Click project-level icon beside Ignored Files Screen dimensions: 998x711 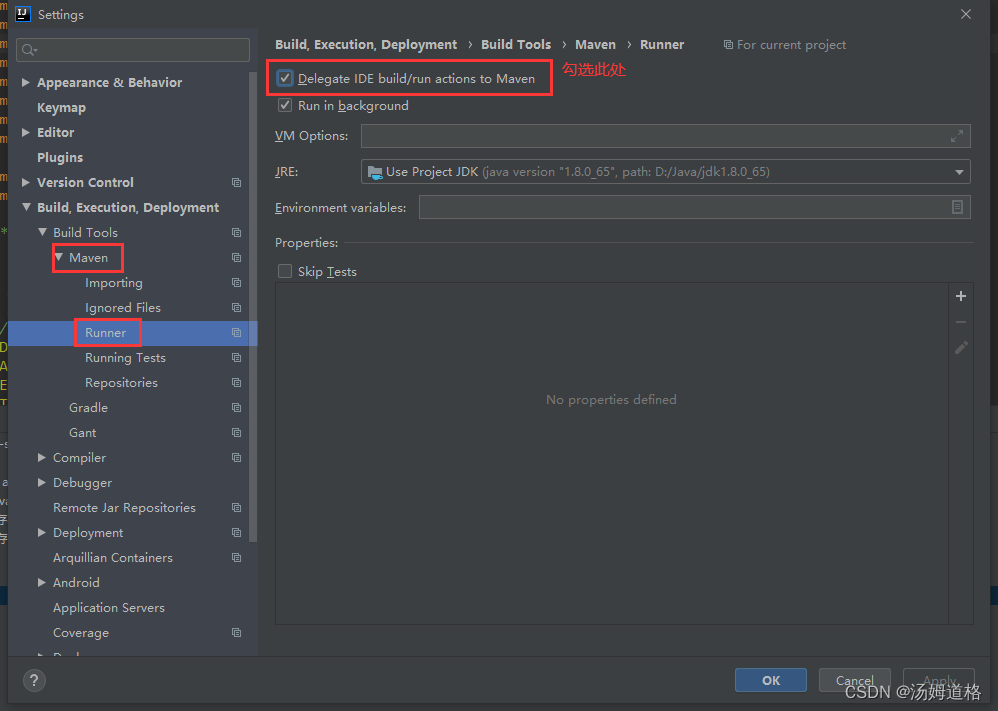(237, 307)
